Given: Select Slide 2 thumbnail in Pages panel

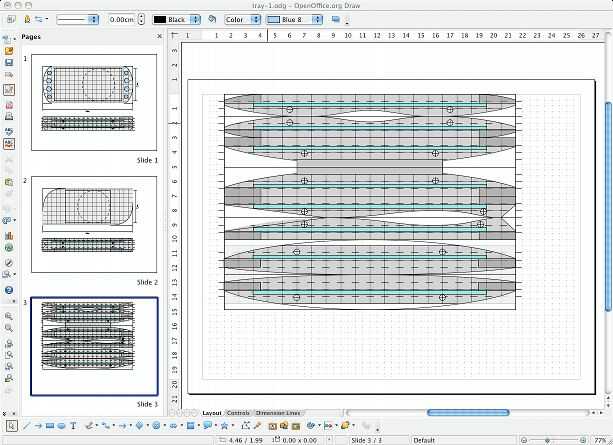Looking at the screenshot, I should [x=94, y=225].
